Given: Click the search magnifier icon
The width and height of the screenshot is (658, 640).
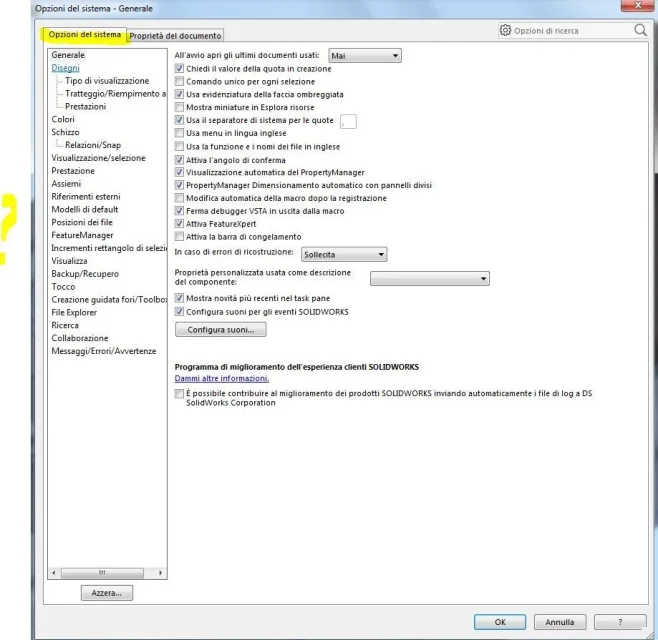Looking at the screenshot, I should tap(640, 30).
